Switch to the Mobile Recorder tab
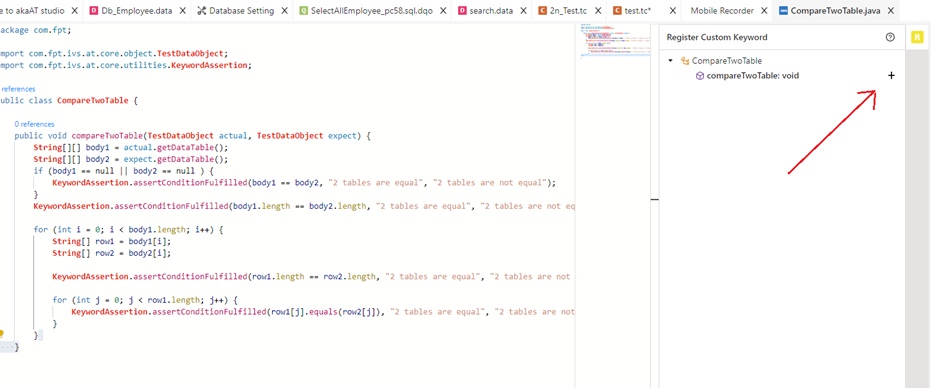Screen dimensions: 931x388 pyautogui.click(x=722, y=11)
